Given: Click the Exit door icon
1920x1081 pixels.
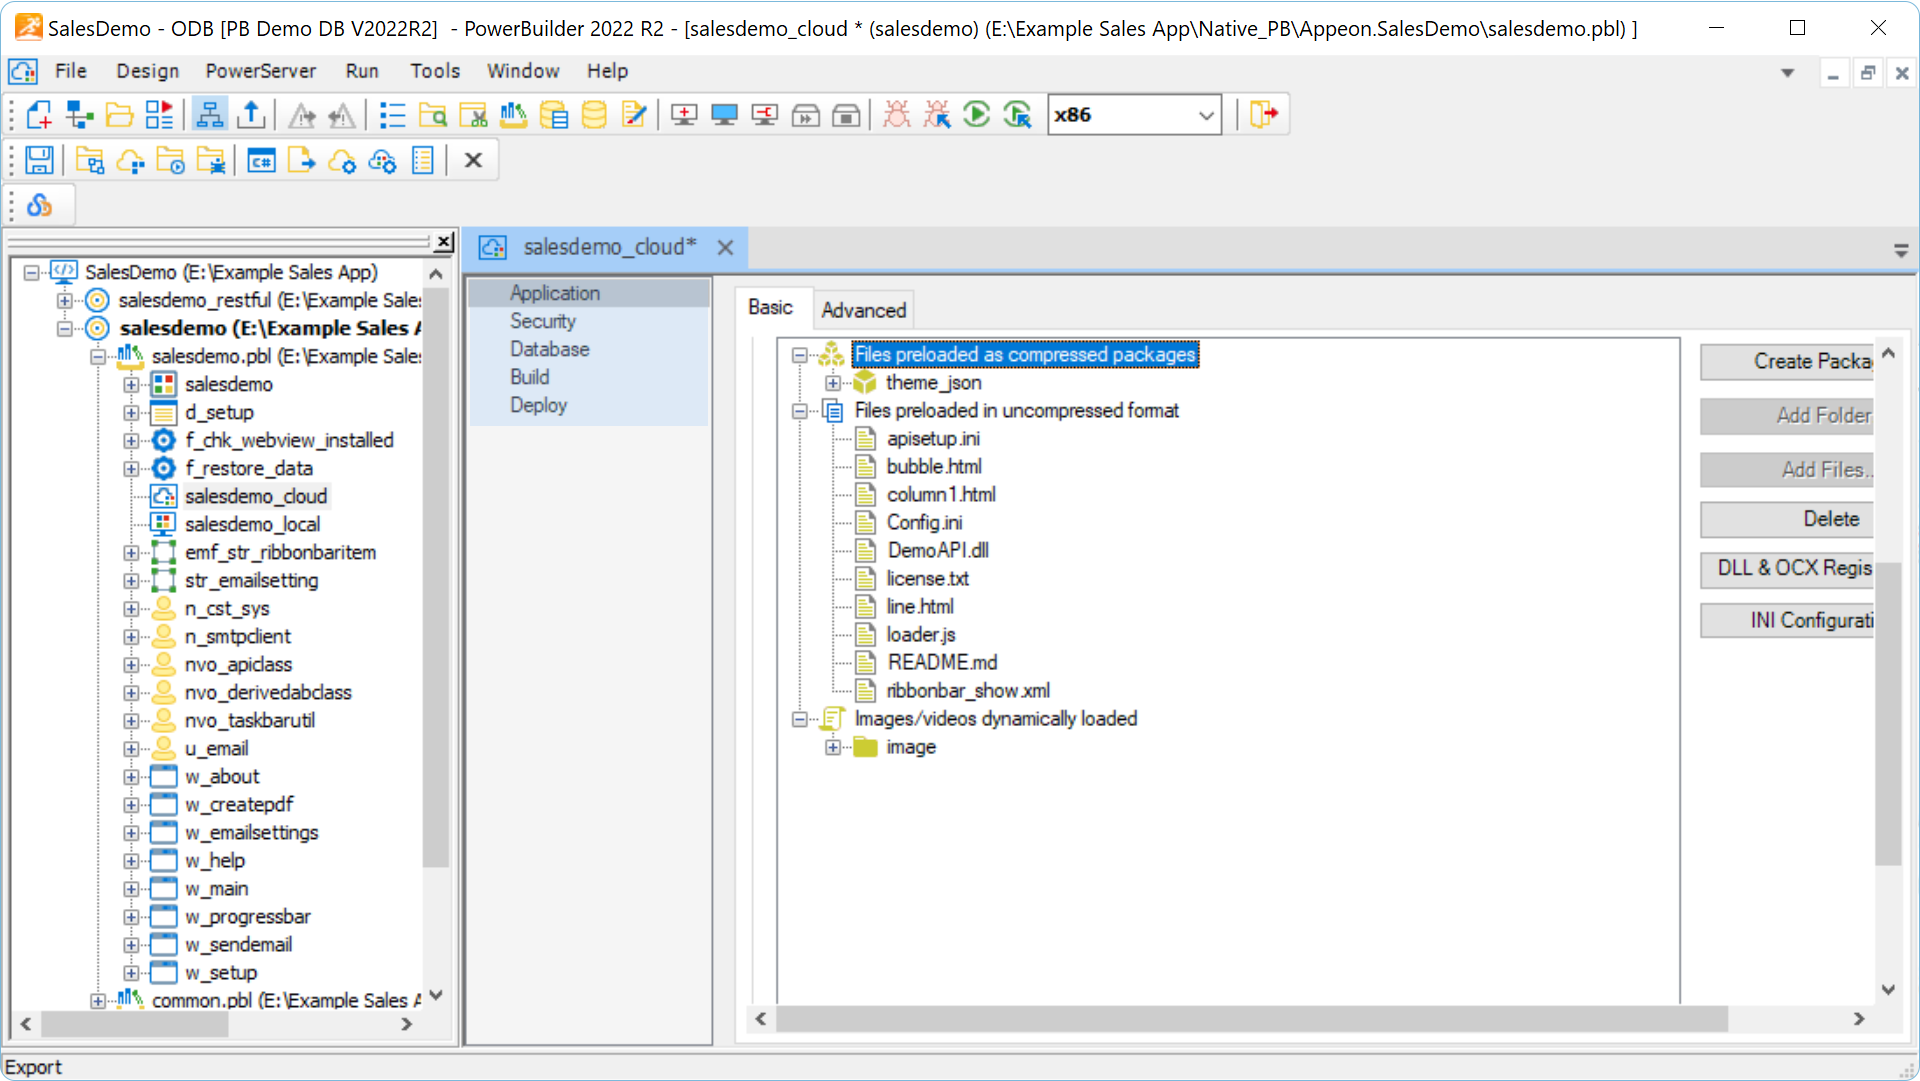Looking at the screenshot, I should click(1264, 115).
